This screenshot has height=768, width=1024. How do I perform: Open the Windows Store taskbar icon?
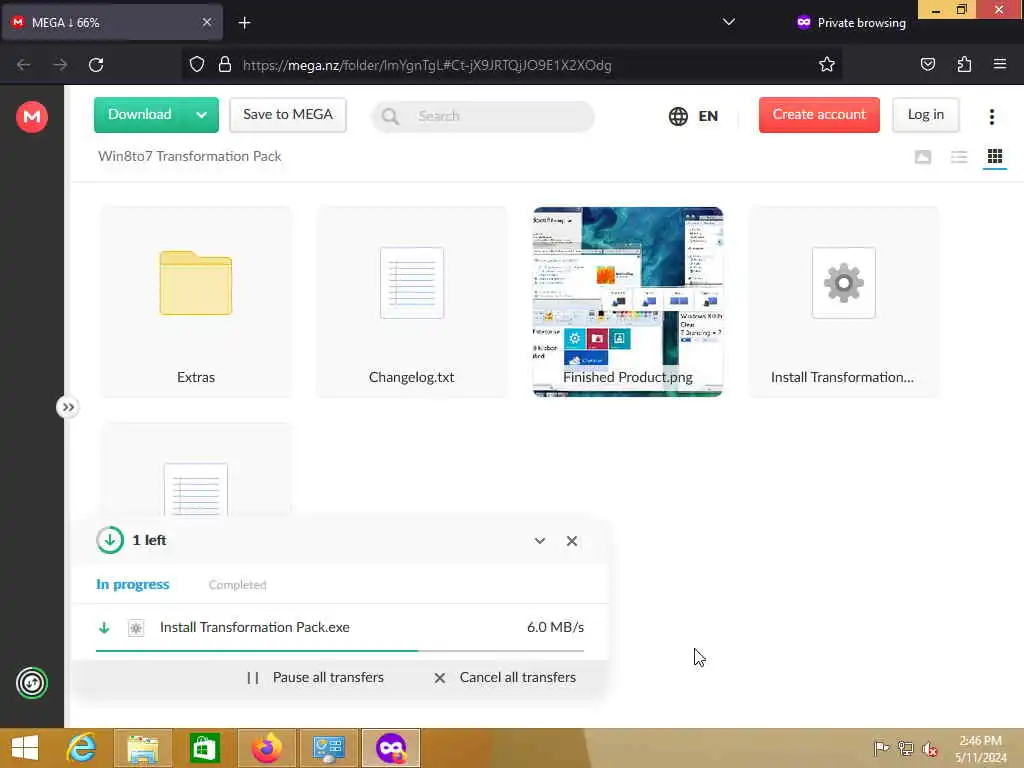point(204,748)
